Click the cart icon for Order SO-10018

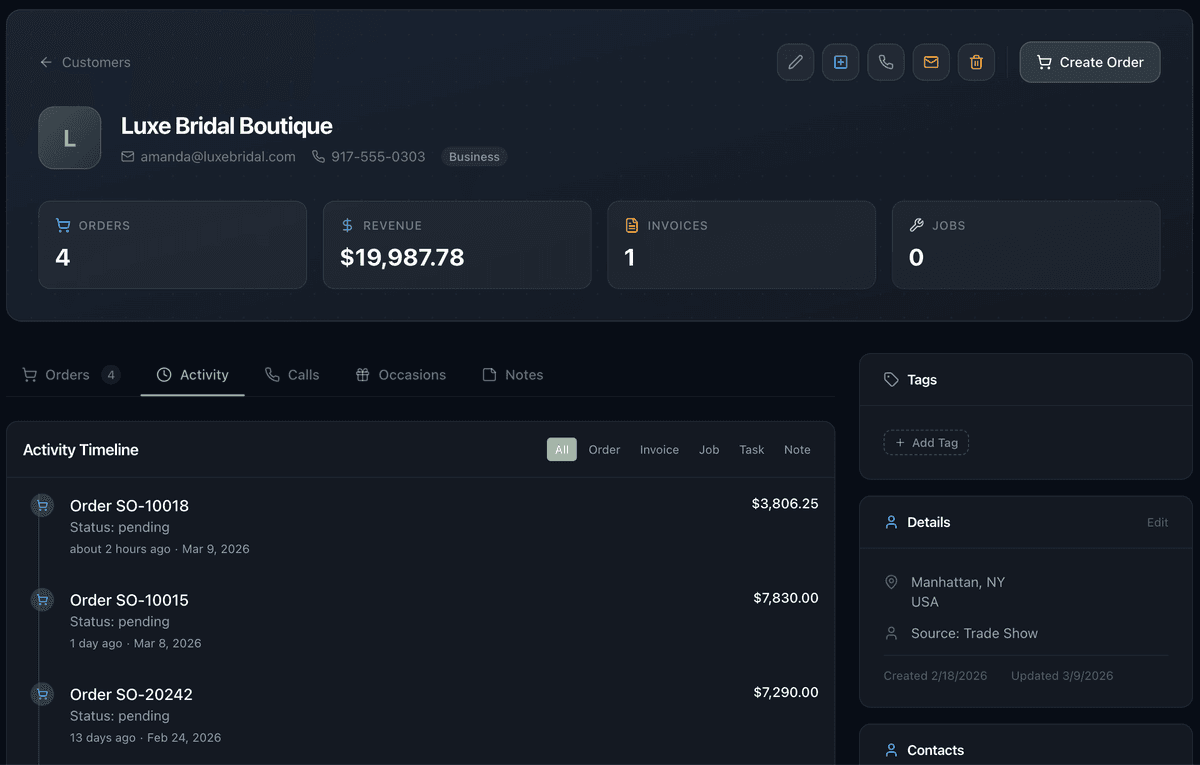tap(42, 506)
